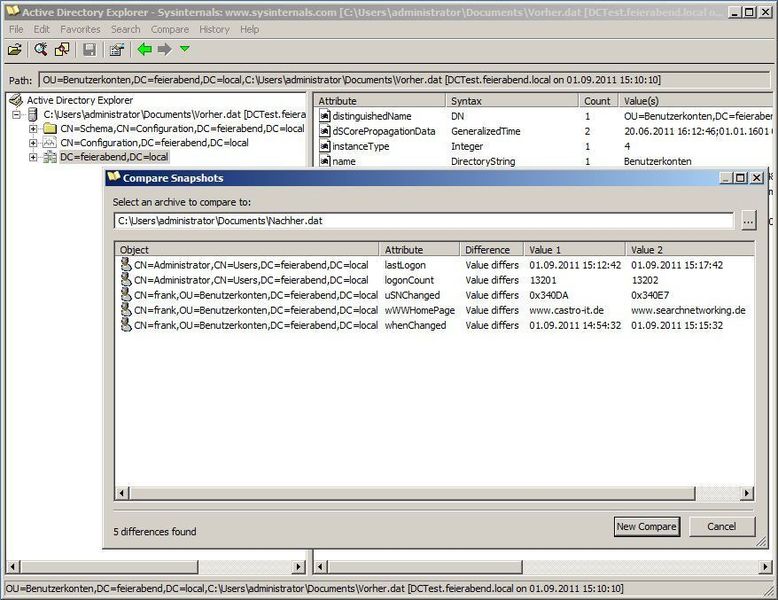The height and width of the screenshot is (600, 778).
Task: Open the Favorites menu
Action: coord(80,29)
